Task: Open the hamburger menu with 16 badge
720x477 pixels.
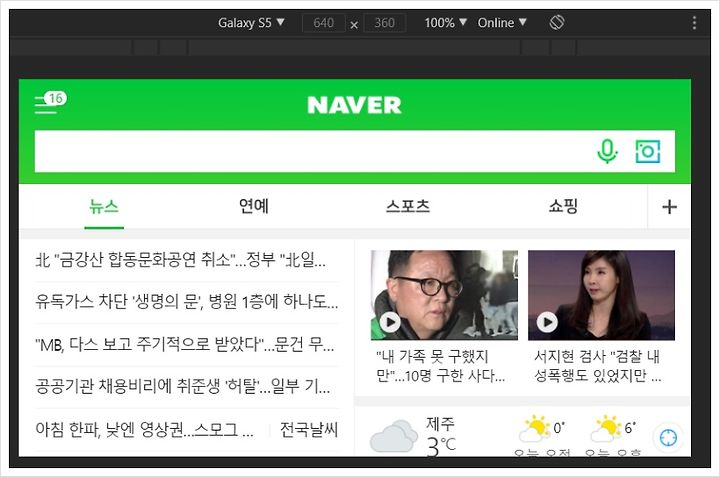Action: (50, 103)
